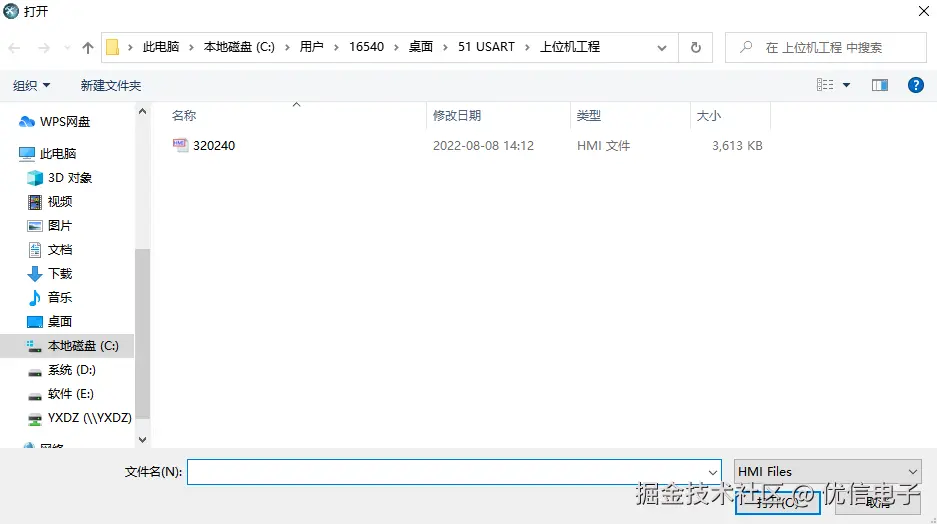Go forward with the right arrow
937x524 pixels.
[44, 48]
